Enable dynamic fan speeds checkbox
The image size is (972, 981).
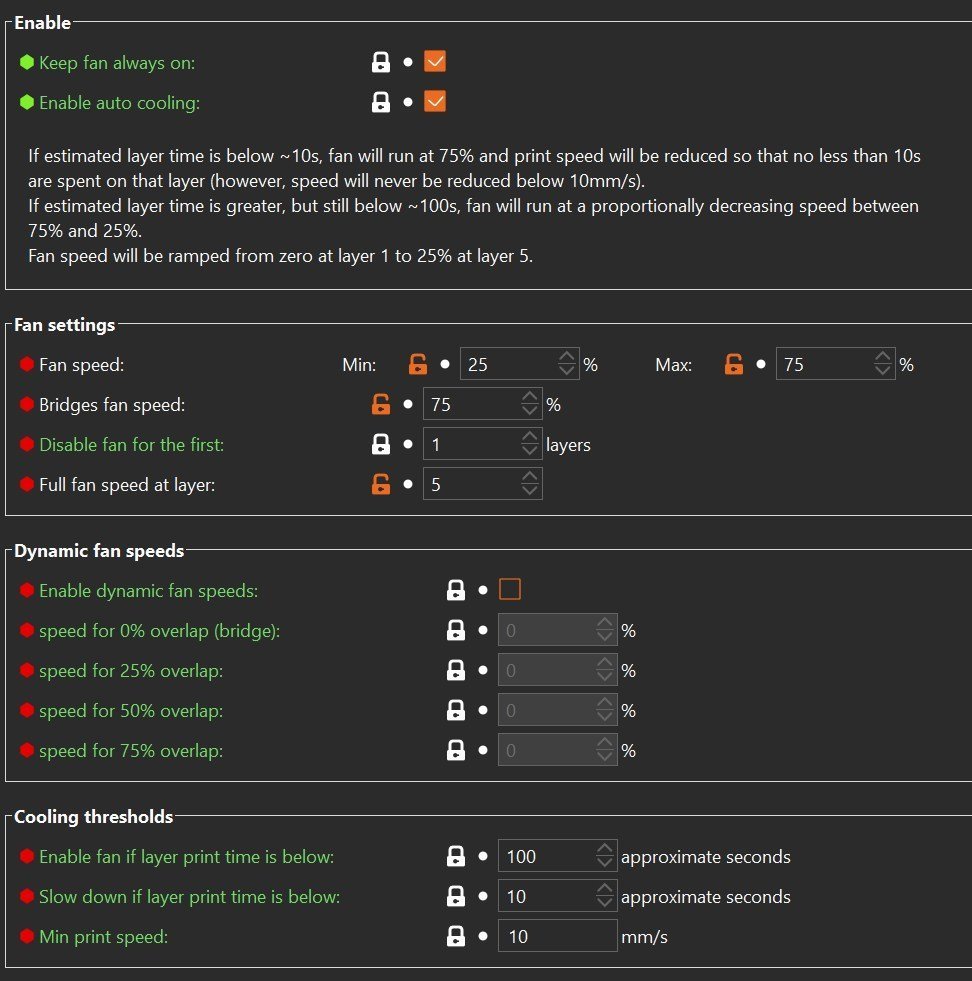pyautogui.click(x=510, y=590)
